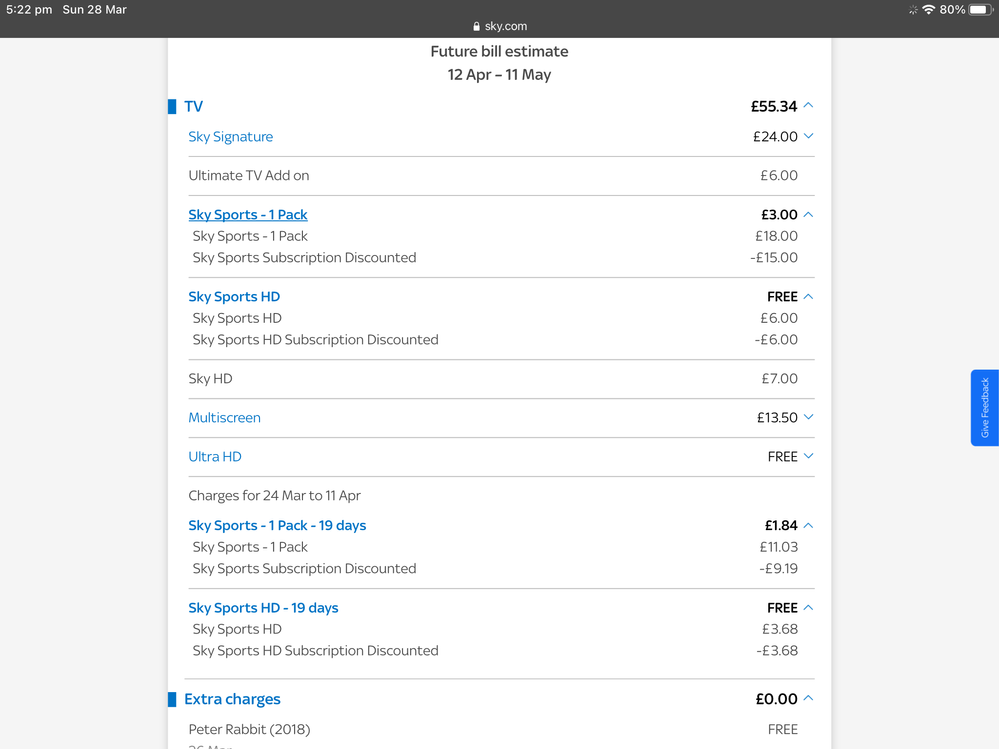This screenshot has width=999, height=749.
Task: Collapse the TV section chevron
Action: click(808, 106)
